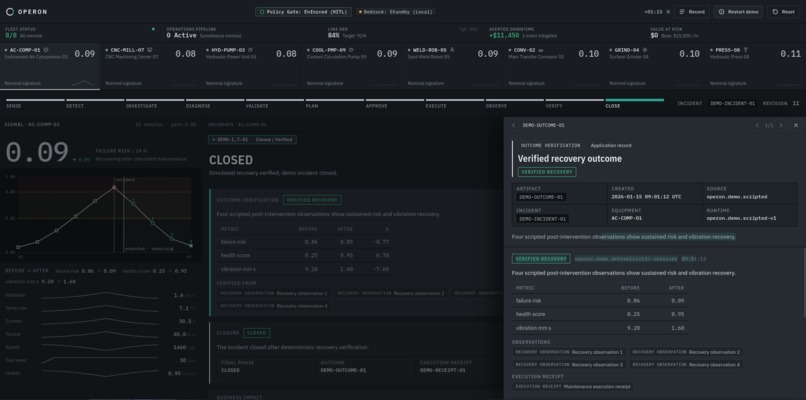Click the Recovery observation 4 chip in the panel
Screen dimensions: 806x400
pos(686,365)
